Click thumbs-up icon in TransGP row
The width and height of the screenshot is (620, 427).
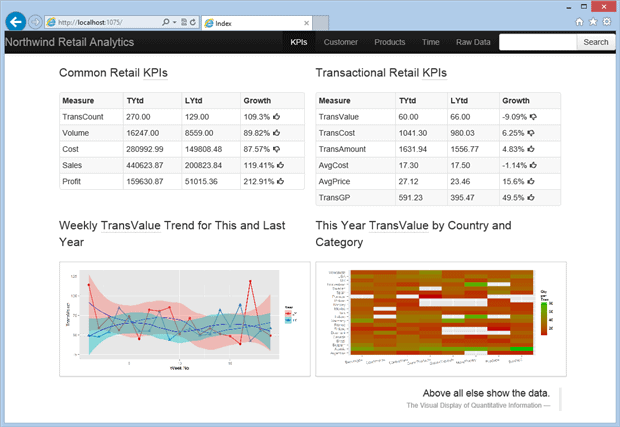pyautogui.click(x=531, y=197)
